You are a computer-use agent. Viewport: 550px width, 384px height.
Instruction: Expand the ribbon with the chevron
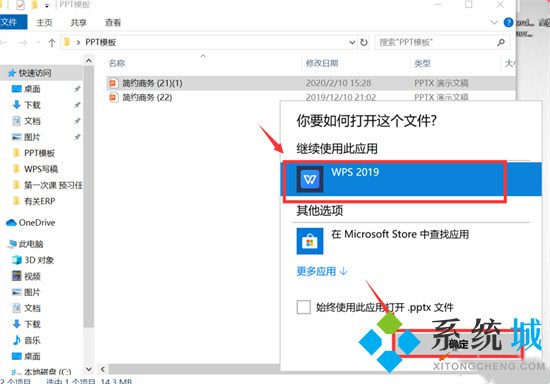click(x=494, y=23)
